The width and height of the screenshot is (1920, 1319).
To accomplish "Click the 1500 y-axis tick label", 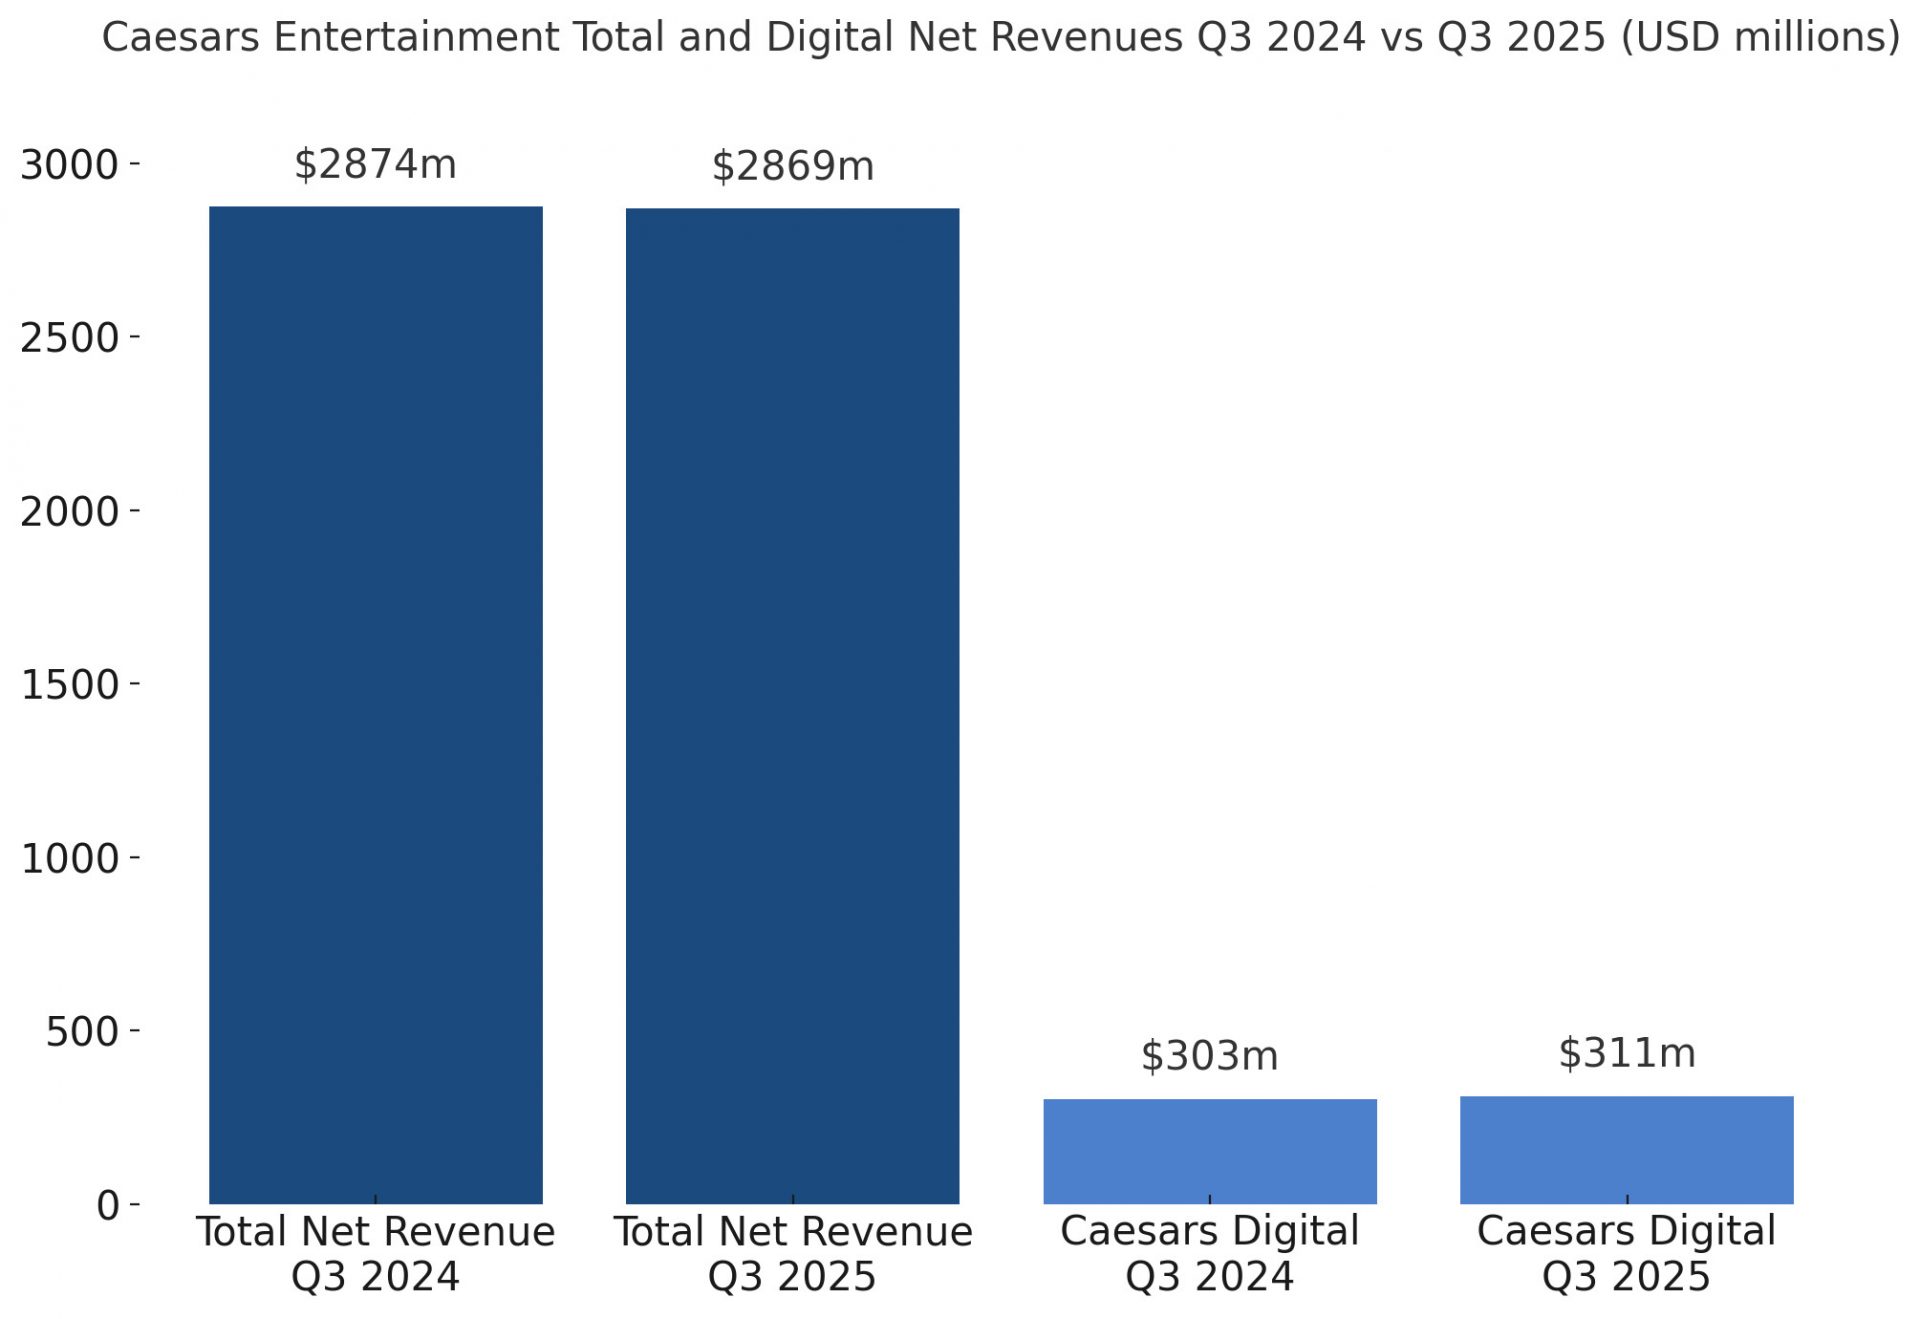I will pyautogui.click(x=69, y=685).
